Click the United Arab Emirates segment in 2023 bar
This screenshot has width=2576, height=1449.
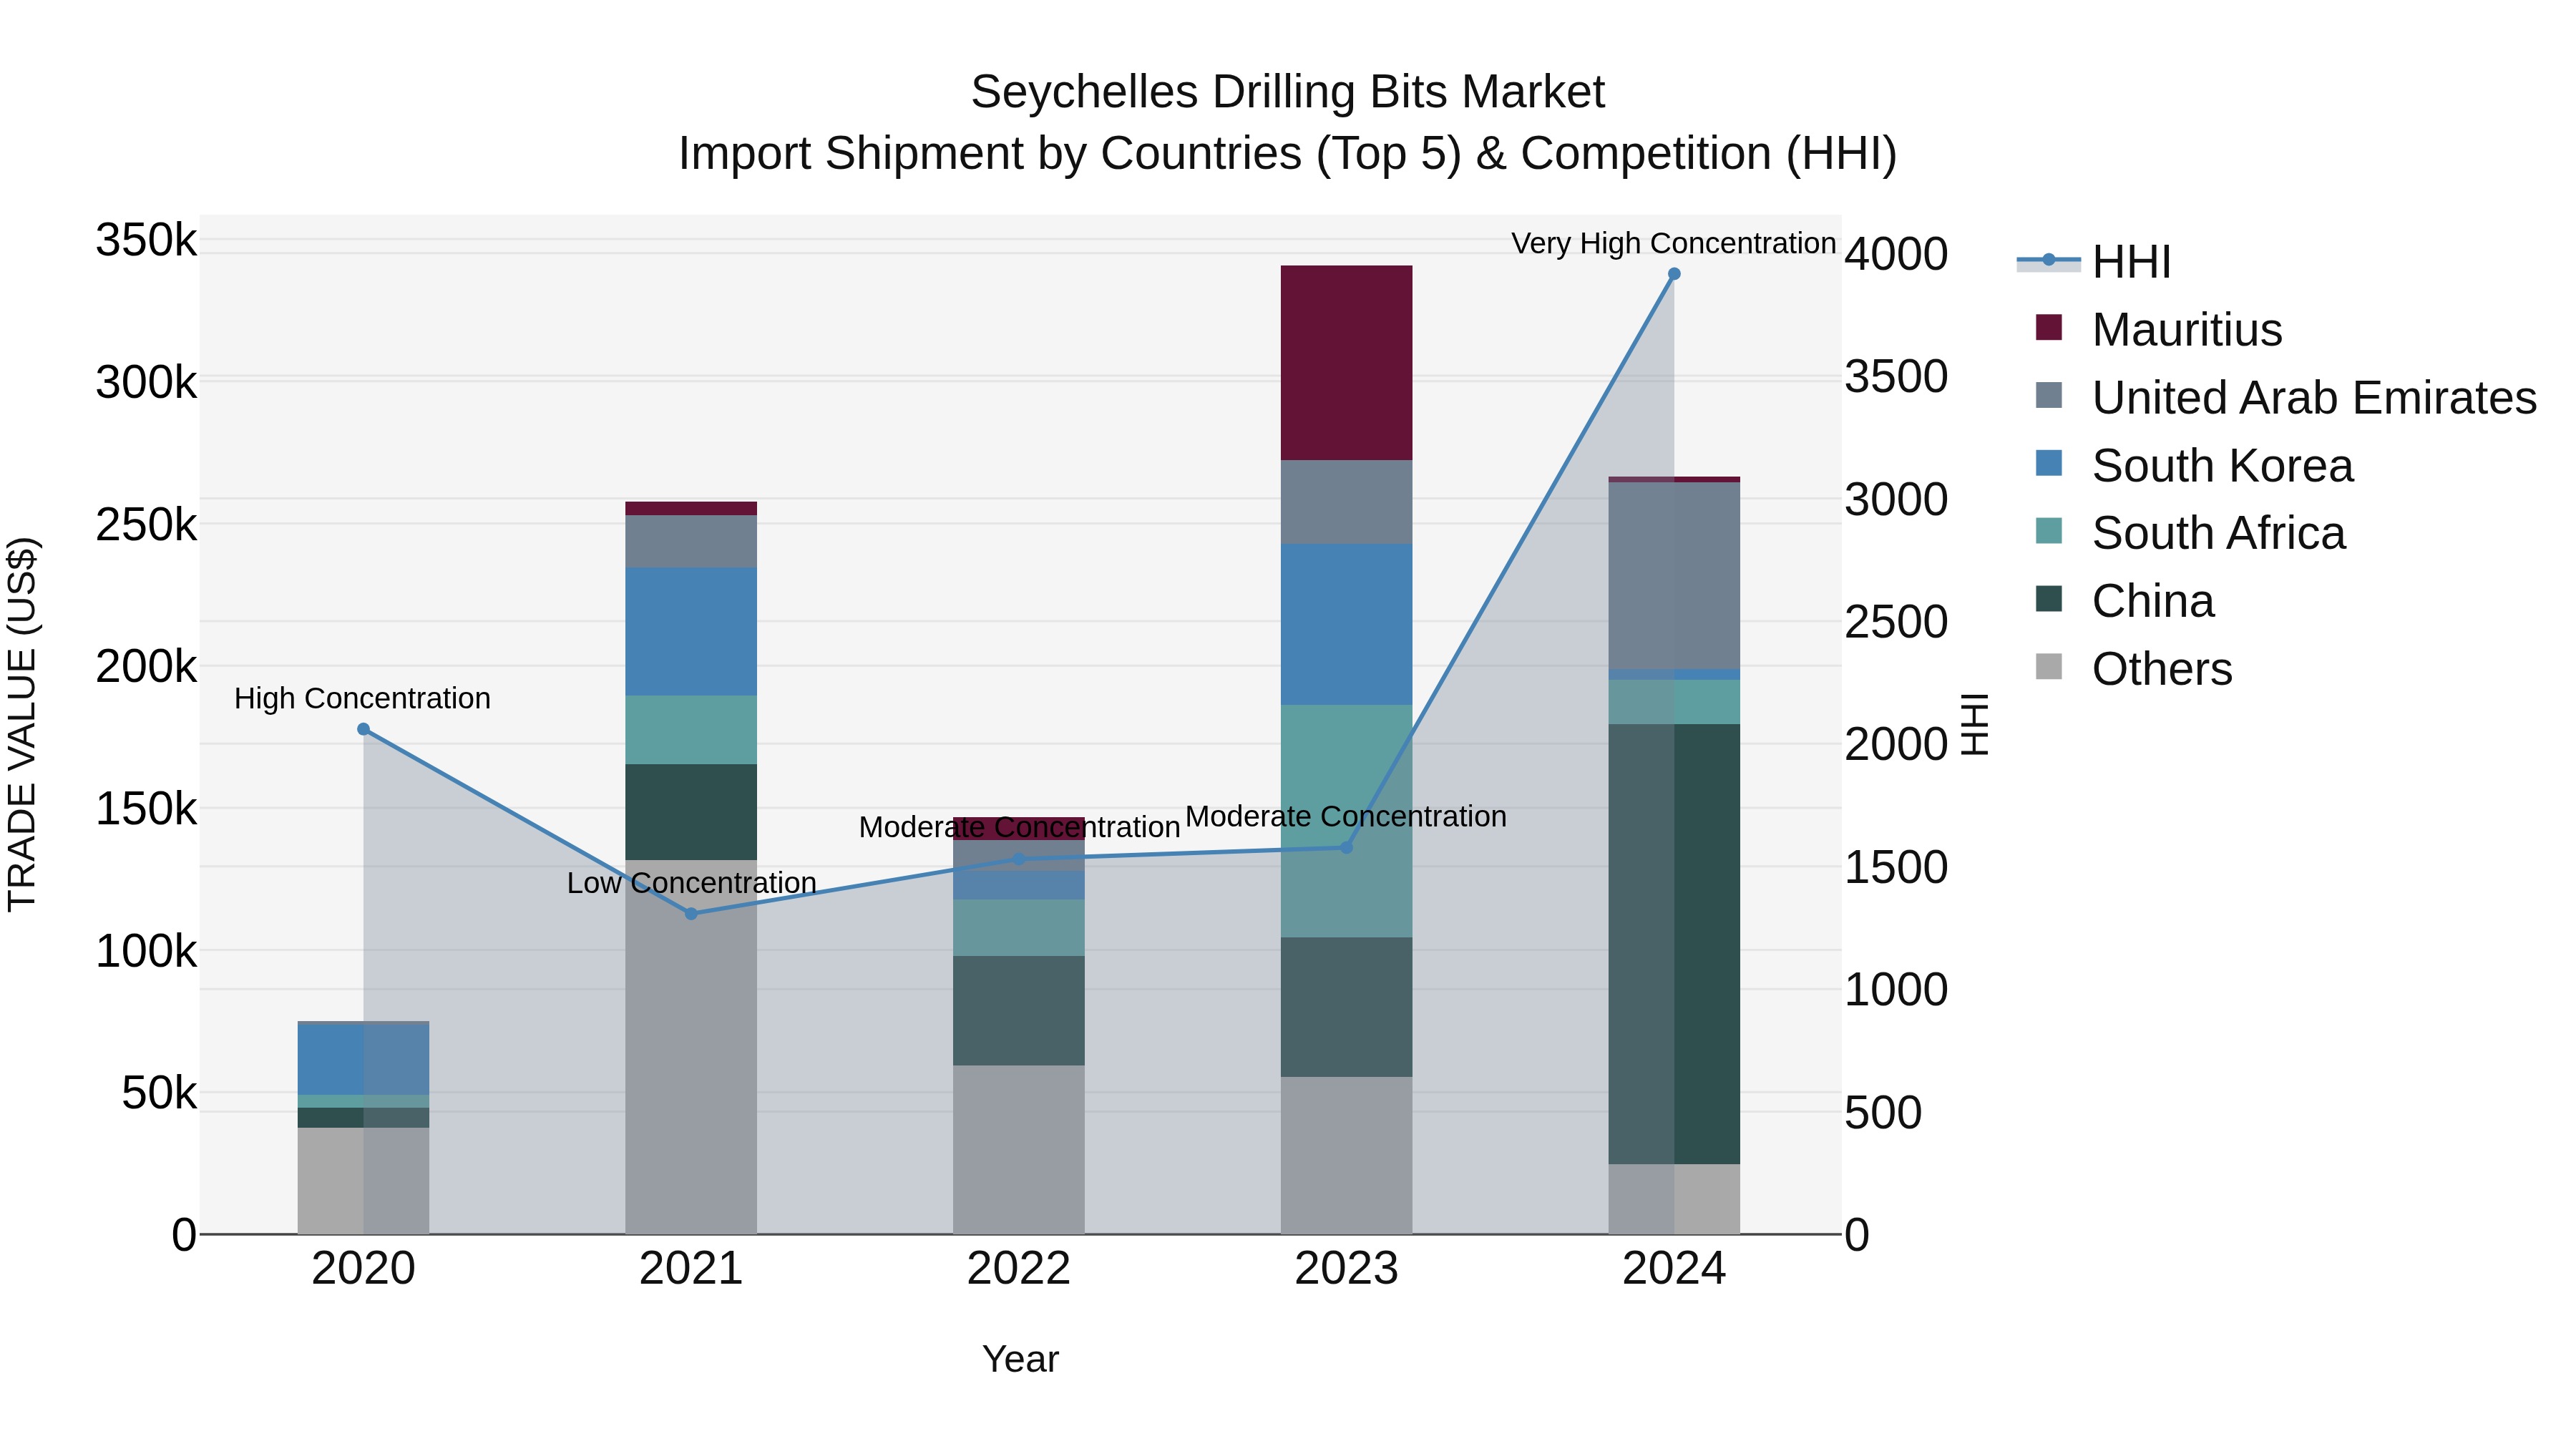[x=1346, y=502]
